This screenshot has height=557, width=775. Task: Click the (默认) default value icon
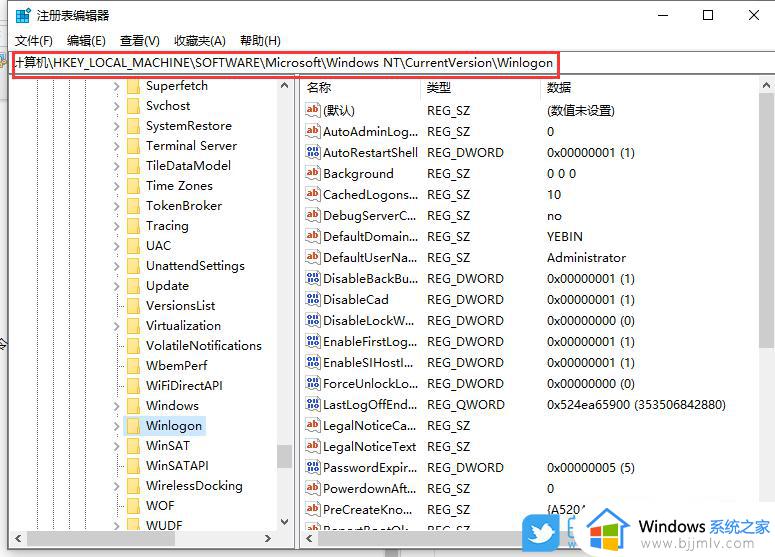point(312,110)
